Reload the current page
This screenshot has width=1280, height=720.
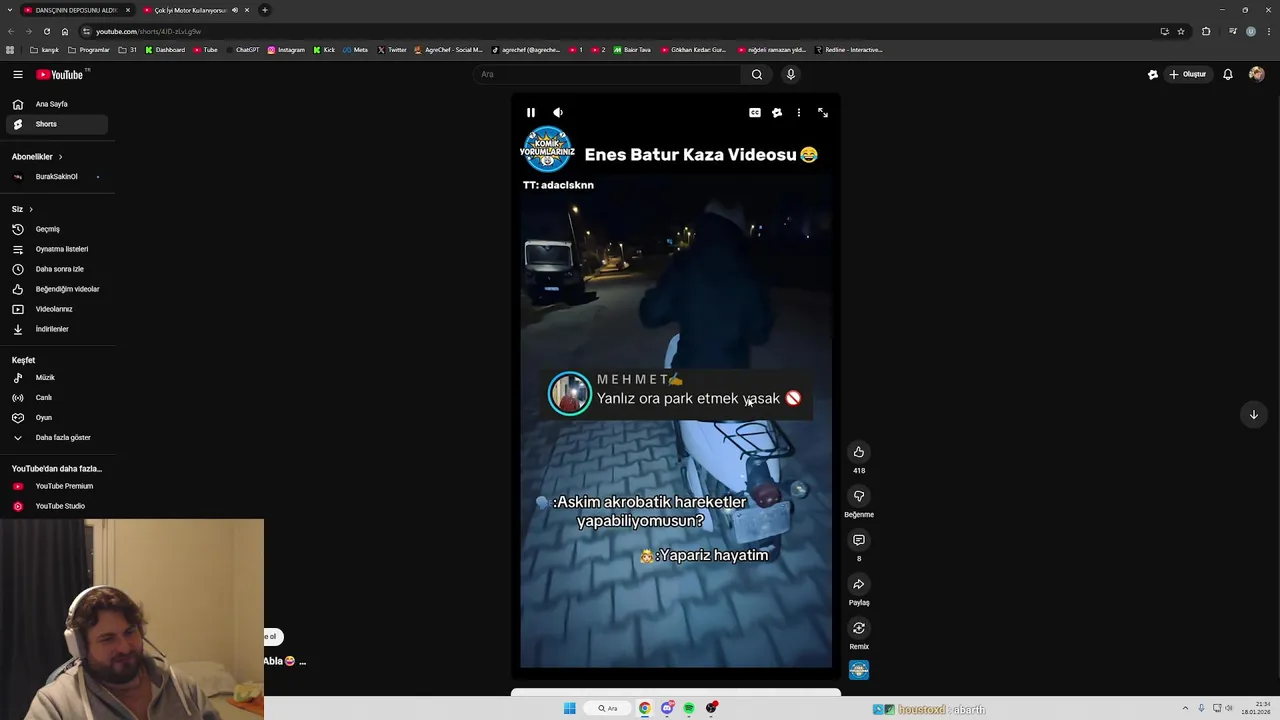[47, 31]
